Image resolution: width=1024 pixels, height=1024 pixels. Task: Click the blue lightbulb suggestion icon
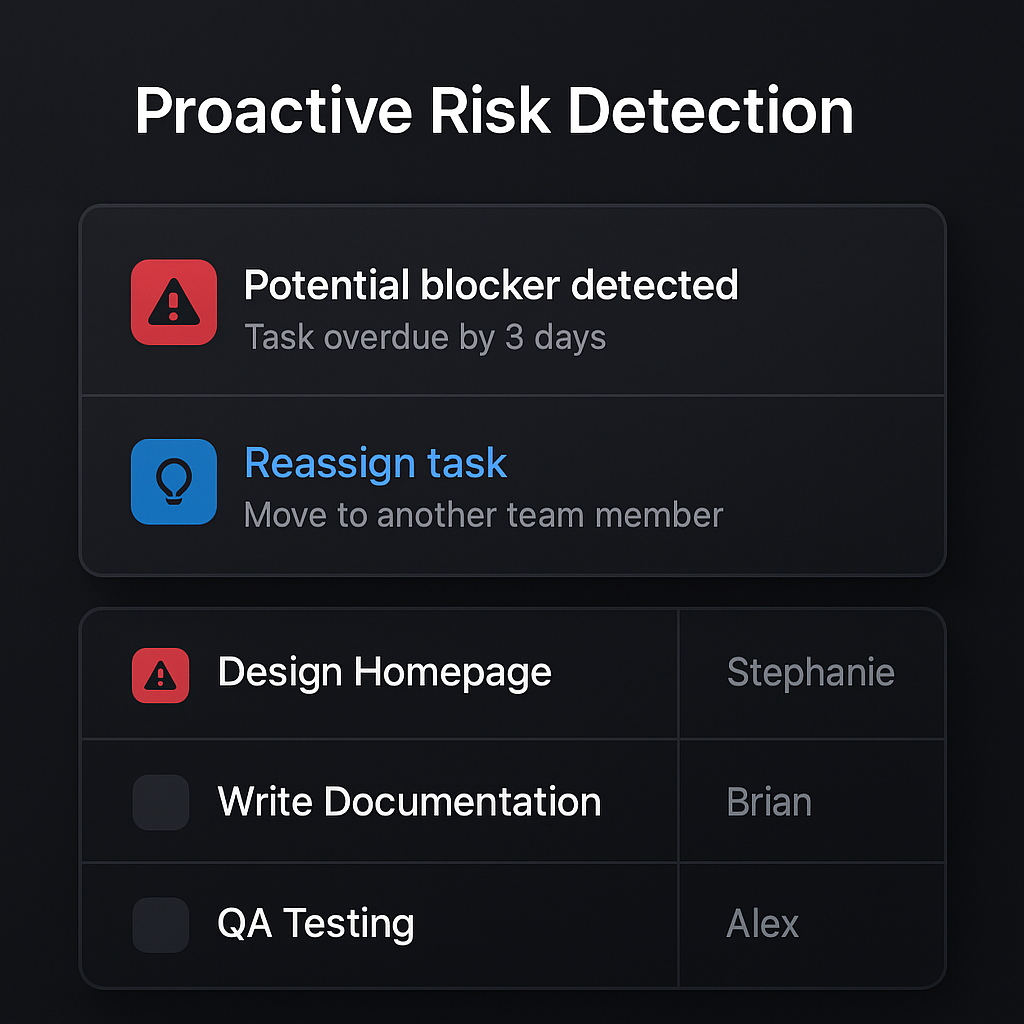[174, 481]
